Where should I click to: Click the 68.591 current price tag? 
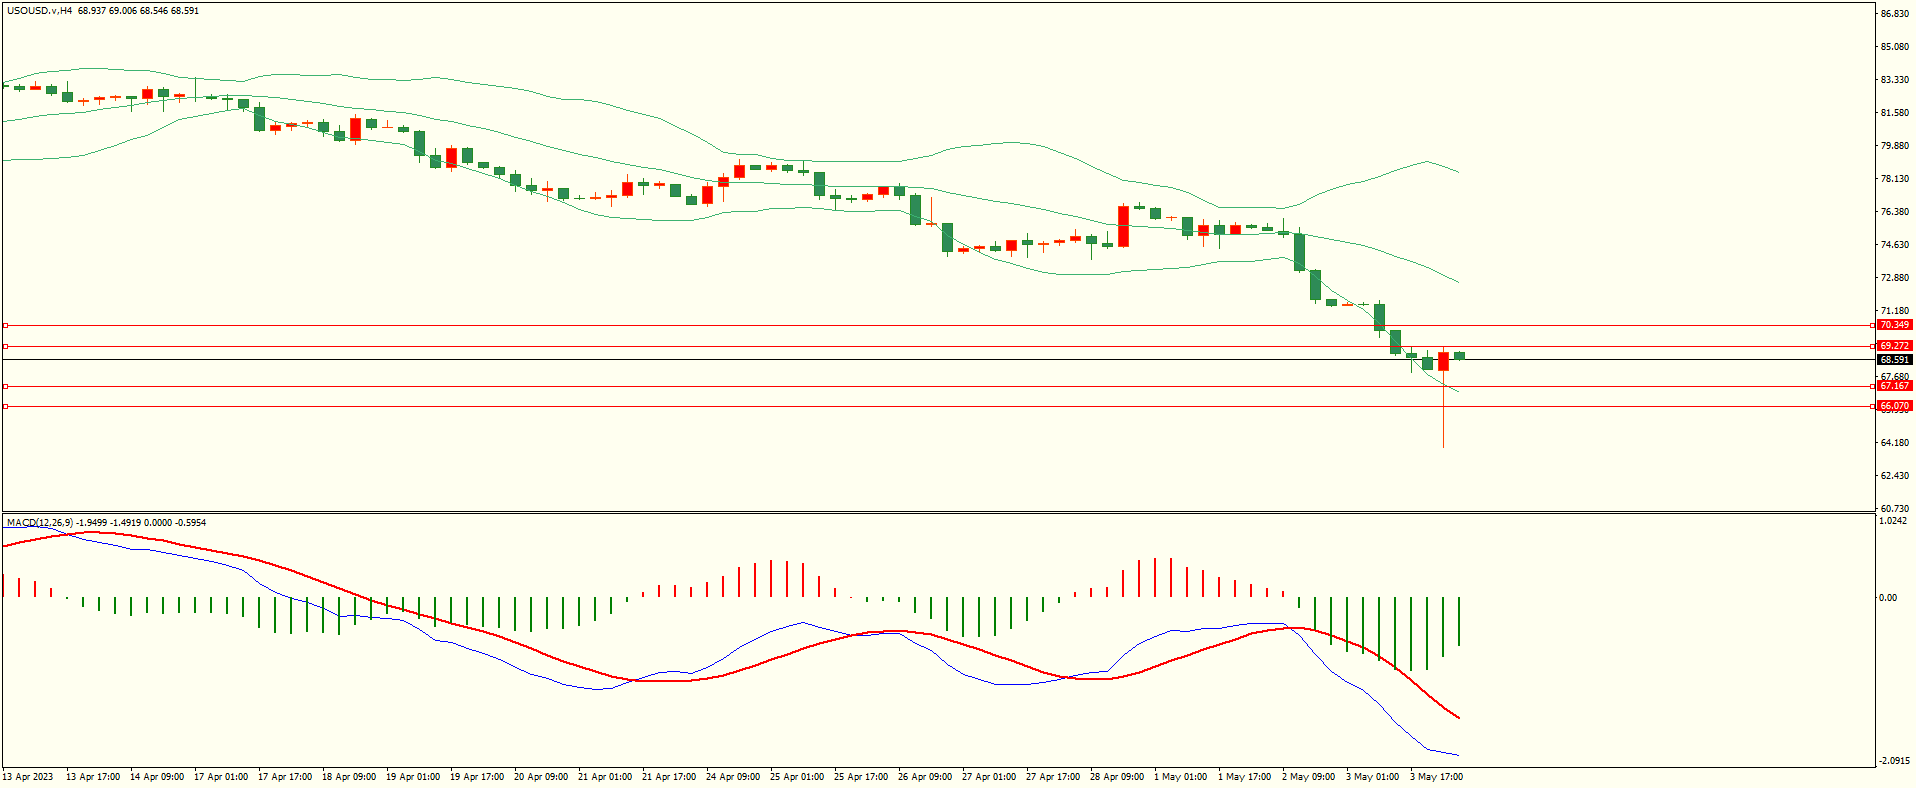pyautogui.click(x=1895, y=360)
